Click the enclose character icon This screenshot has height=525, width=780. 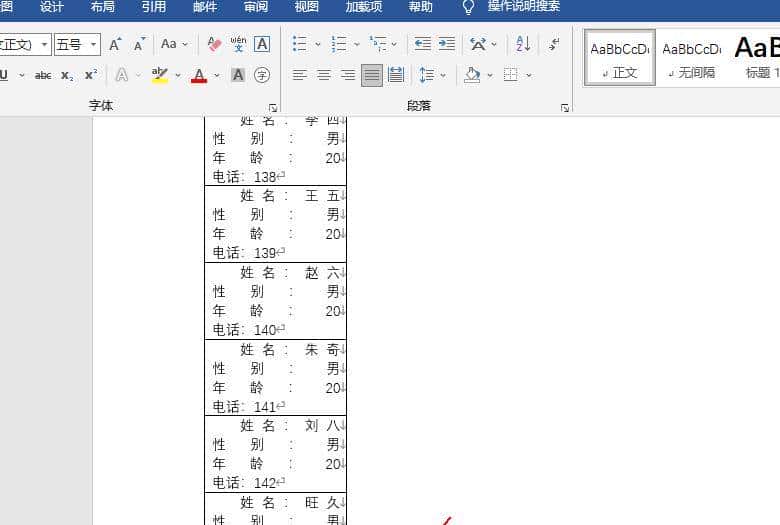(x=262, y=75)
